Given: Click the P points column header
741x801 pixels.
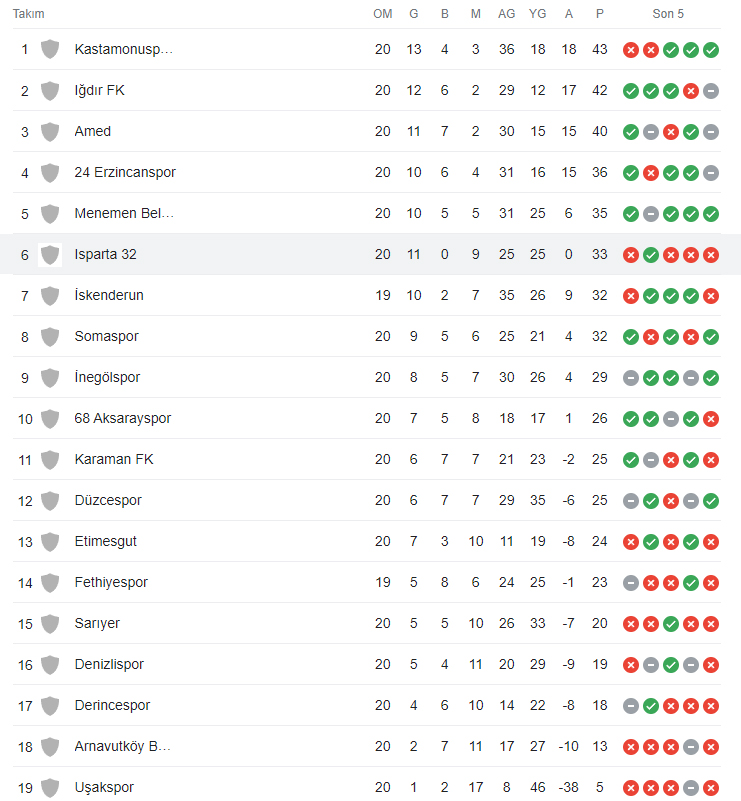Looking at the screenshot, I should (600, 14).
